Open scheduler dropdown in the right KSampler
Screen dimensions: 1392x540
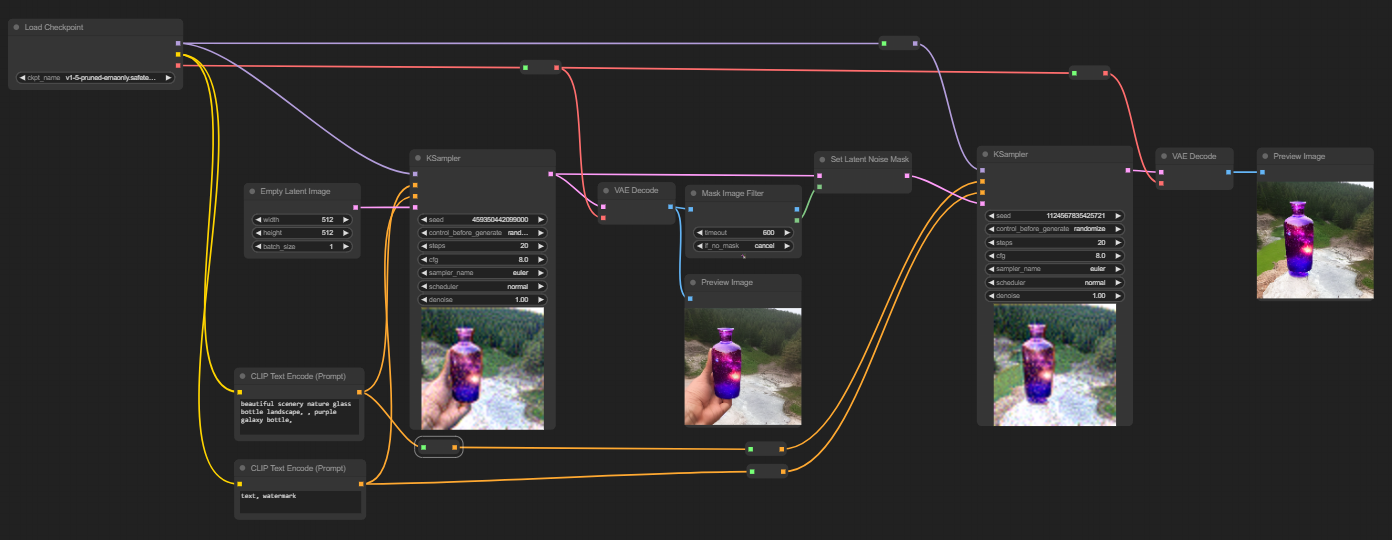1054,282
